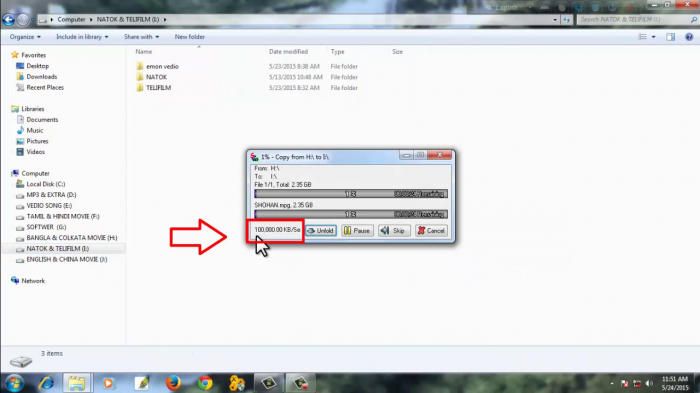
Task: Open address bar history dropdown arrow
Action: (555, 20)
